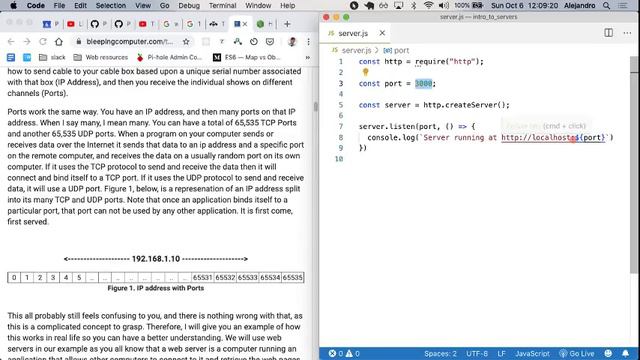
Task: Click errors and warnings count in status bar
Action: [x=344, y=353]
